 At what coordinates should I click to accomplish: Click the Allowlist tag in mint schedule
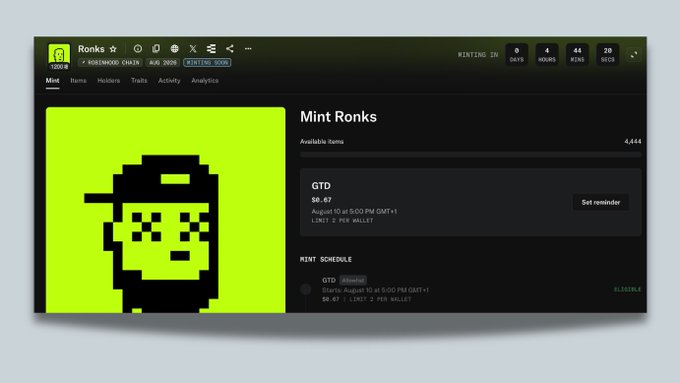coord(353,280)
